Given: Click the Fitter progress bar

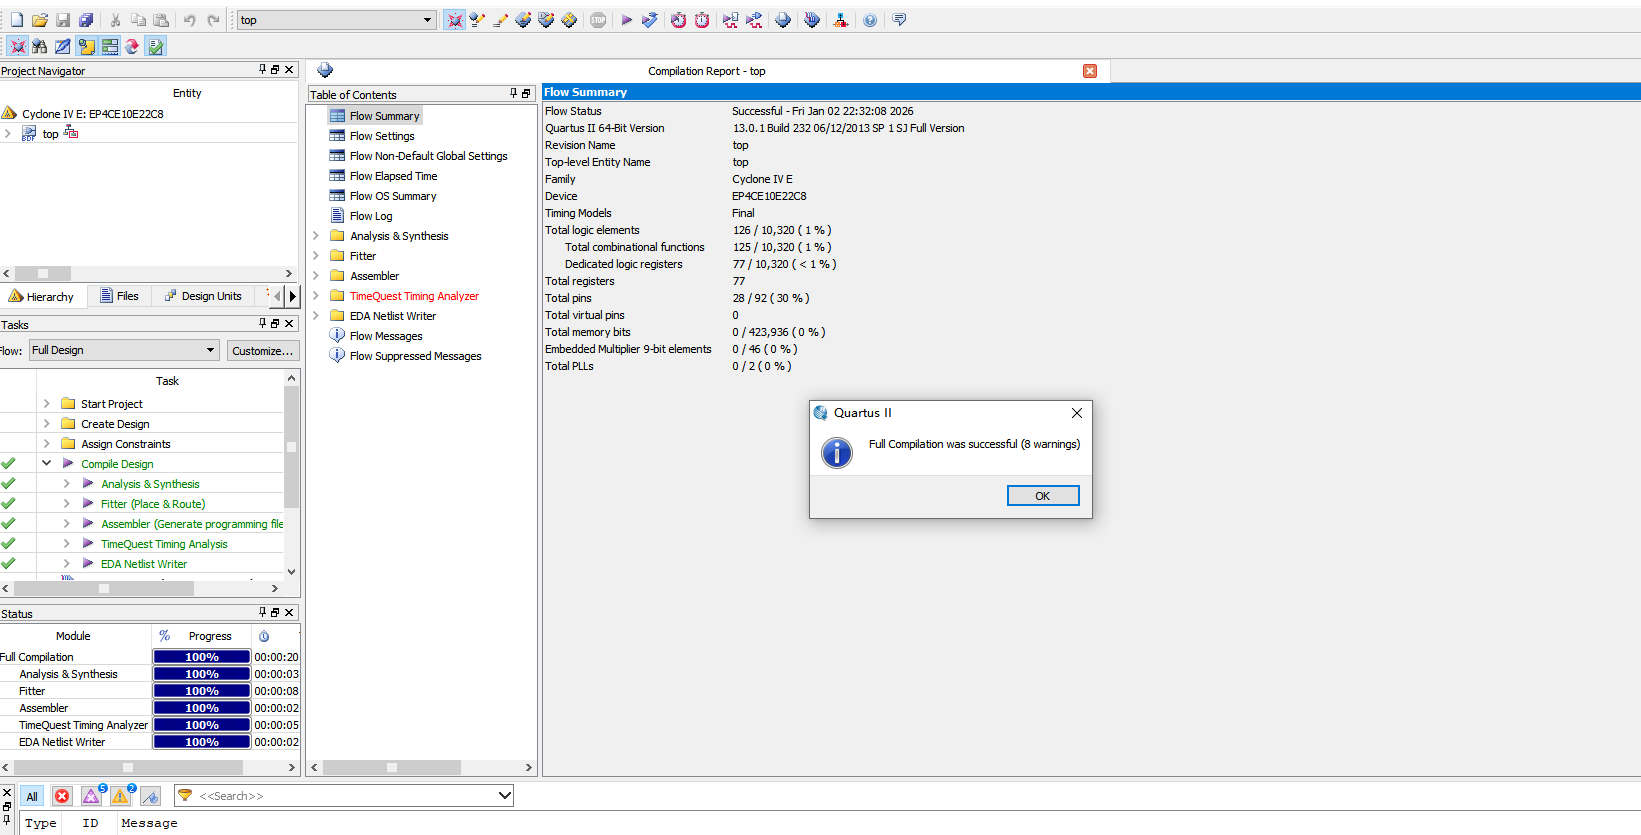Looking at the screenshot, I should pyautogui.click(x=202, y=691).
